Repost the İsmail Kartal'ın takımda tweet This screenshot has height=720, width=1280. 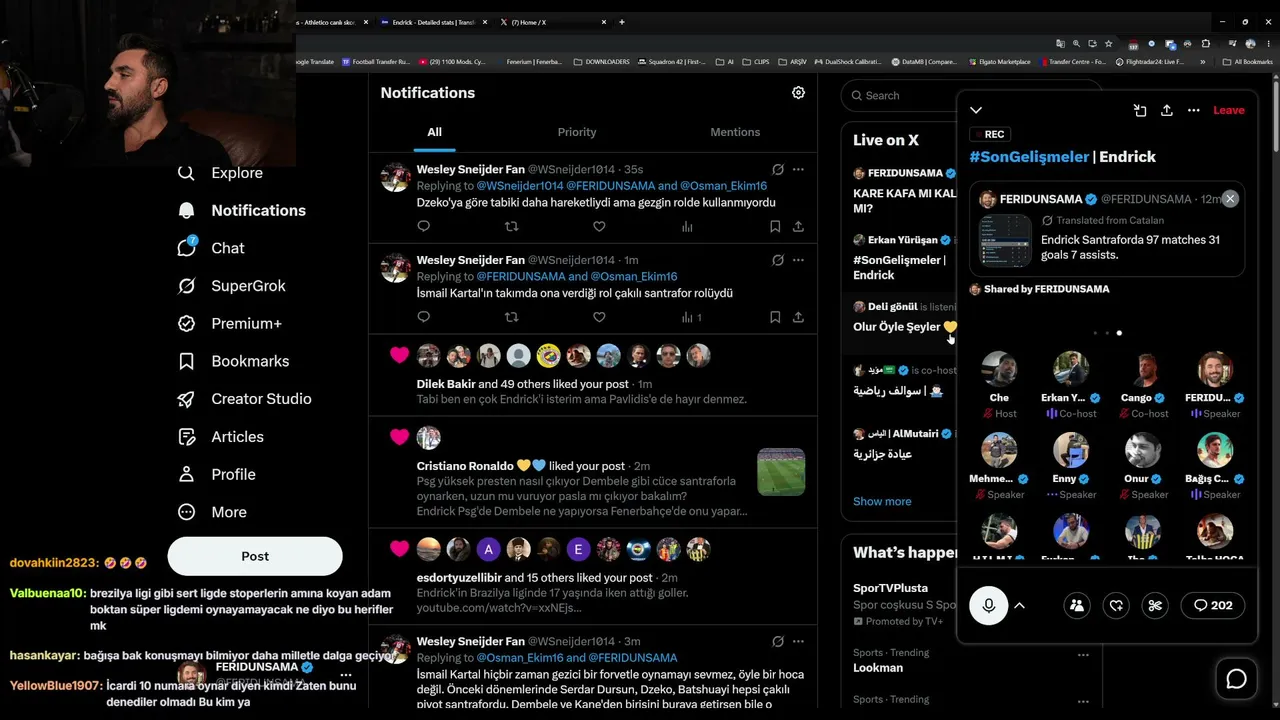click(512, 317)
